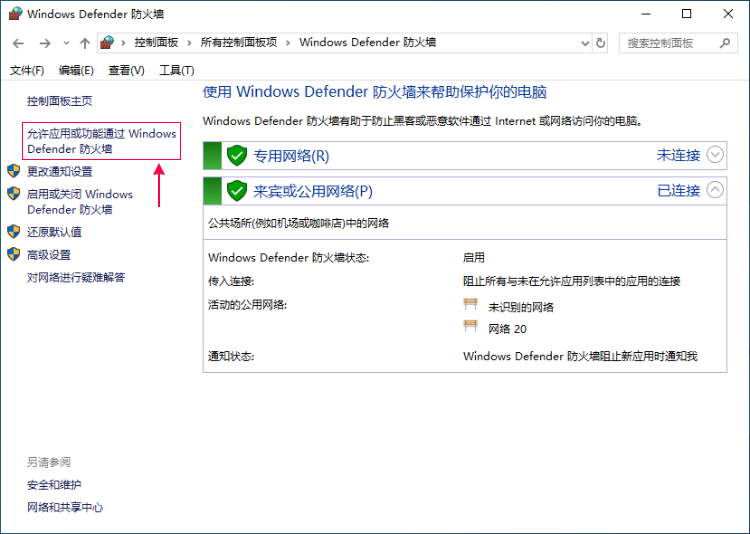Open recent locations dropdown arrow

pyautogui.click(x=66, y=44)
